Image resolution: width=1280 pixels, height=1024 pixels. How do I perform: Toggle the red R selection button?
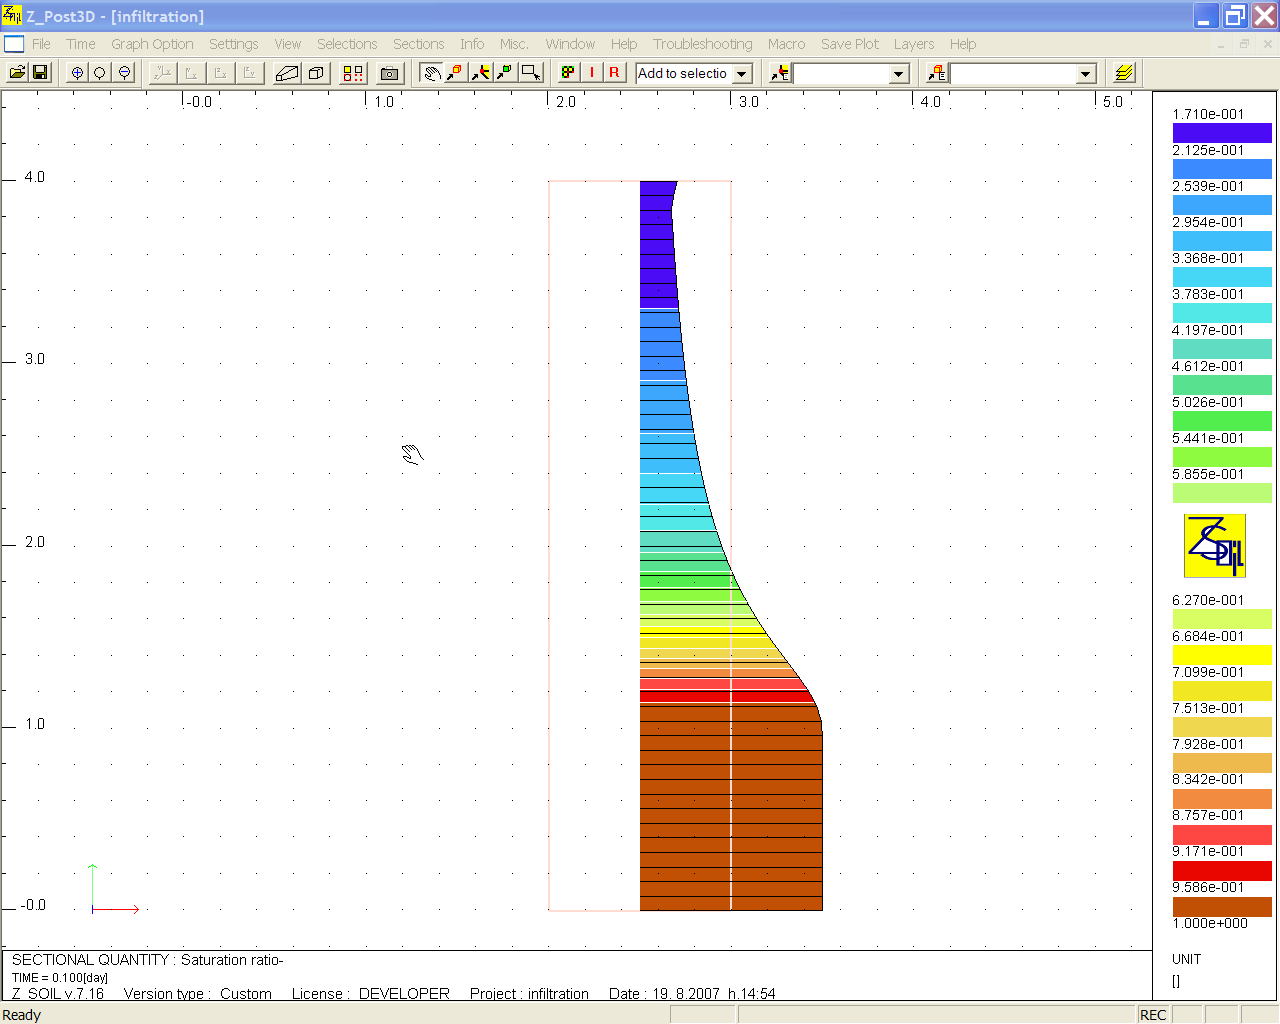click(614, 73)
